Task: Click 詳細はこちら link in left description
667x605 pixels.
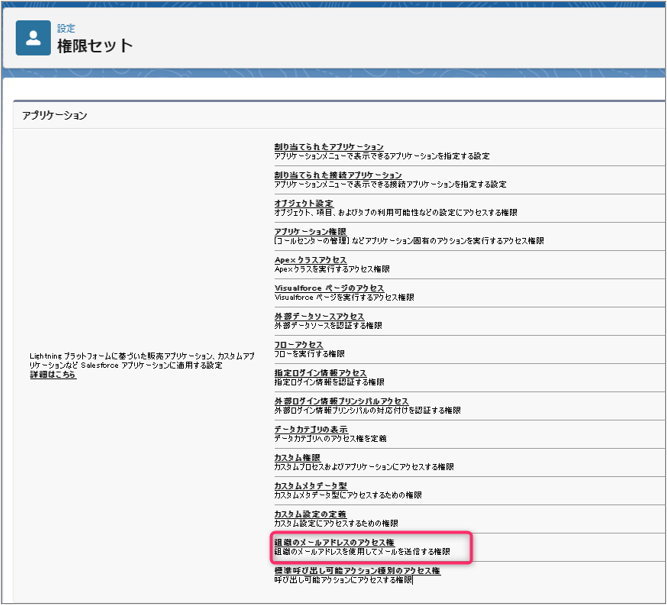Action: coord(52,375)
